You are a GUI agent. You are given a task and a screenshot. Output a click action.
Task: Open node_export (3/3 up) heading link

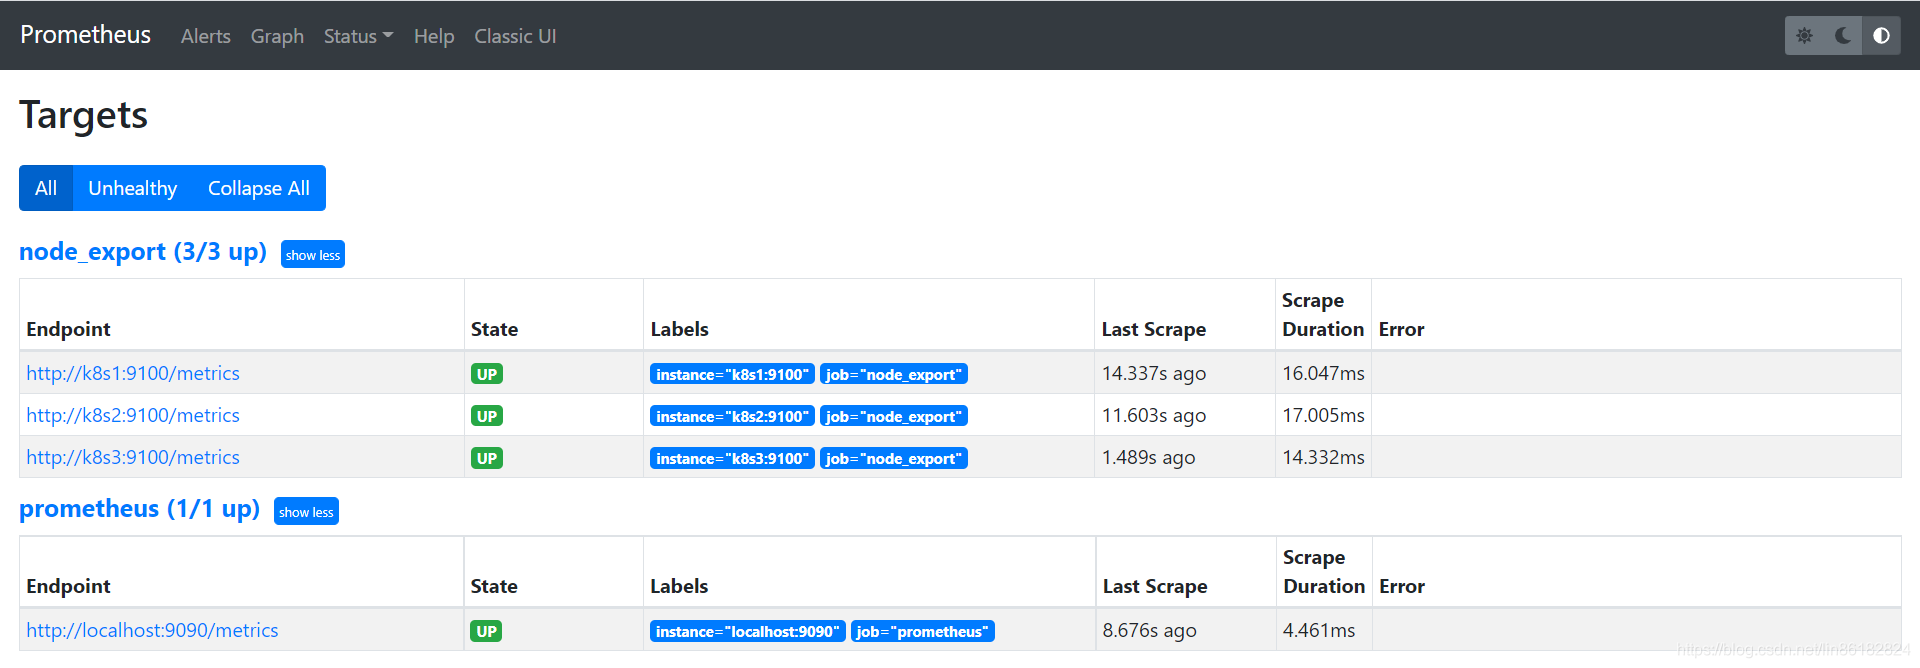click(143, 252)
